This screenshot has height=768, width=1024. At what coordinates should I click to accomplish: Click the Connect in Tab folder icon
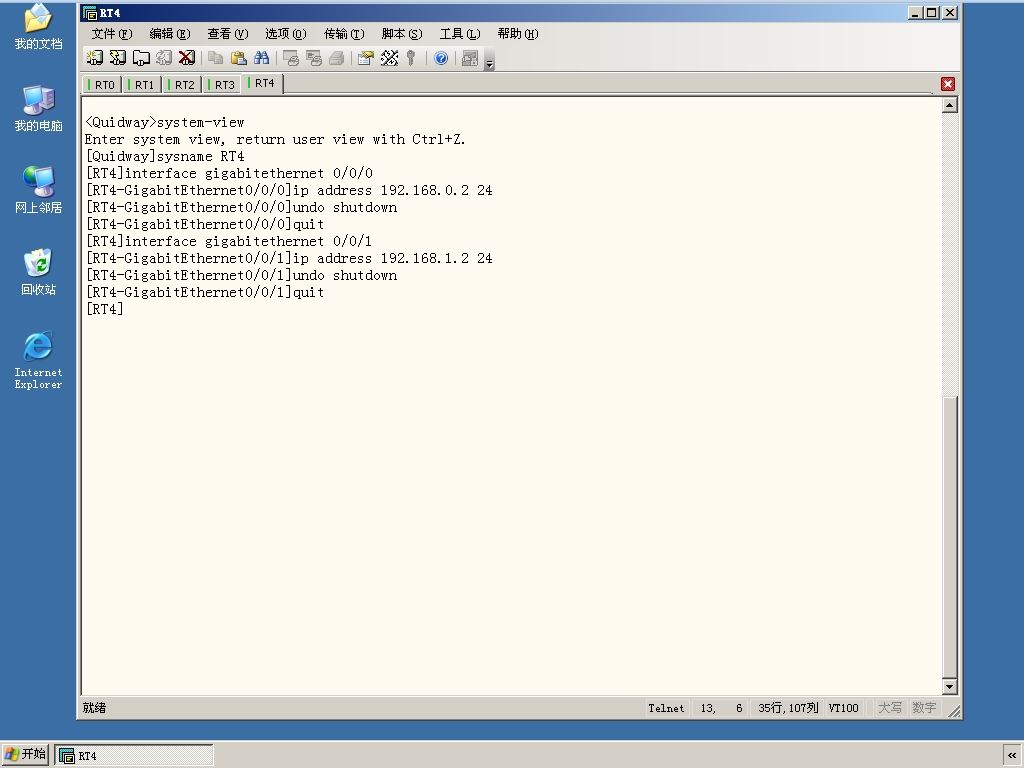(x=141, y=58)
